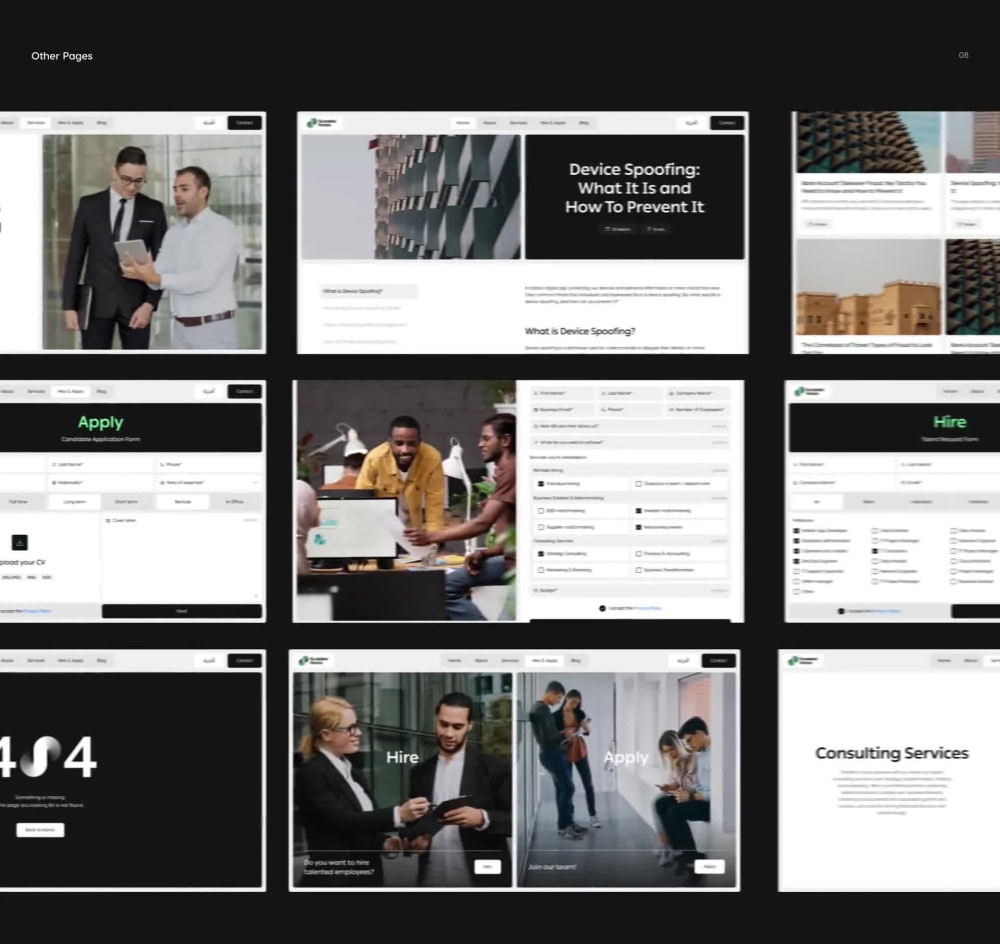Select Home in Device Spoofing page navbar
Screen dimensions: 1000x944
(463, 122)
